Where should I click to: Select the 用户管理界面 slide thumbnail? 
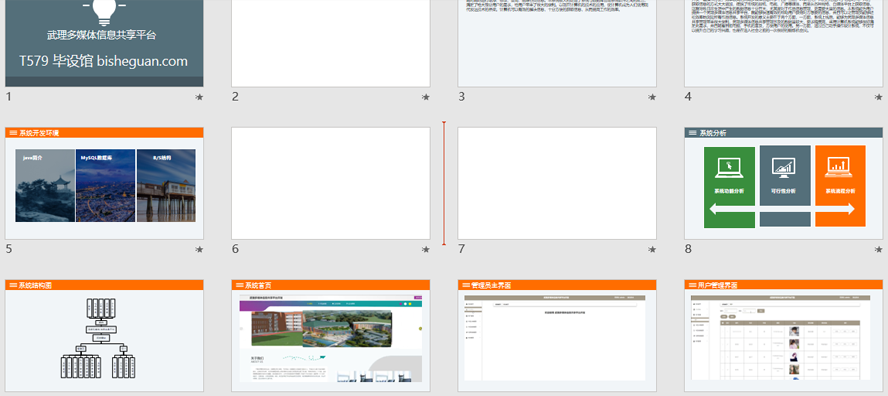tap(784, 335)
